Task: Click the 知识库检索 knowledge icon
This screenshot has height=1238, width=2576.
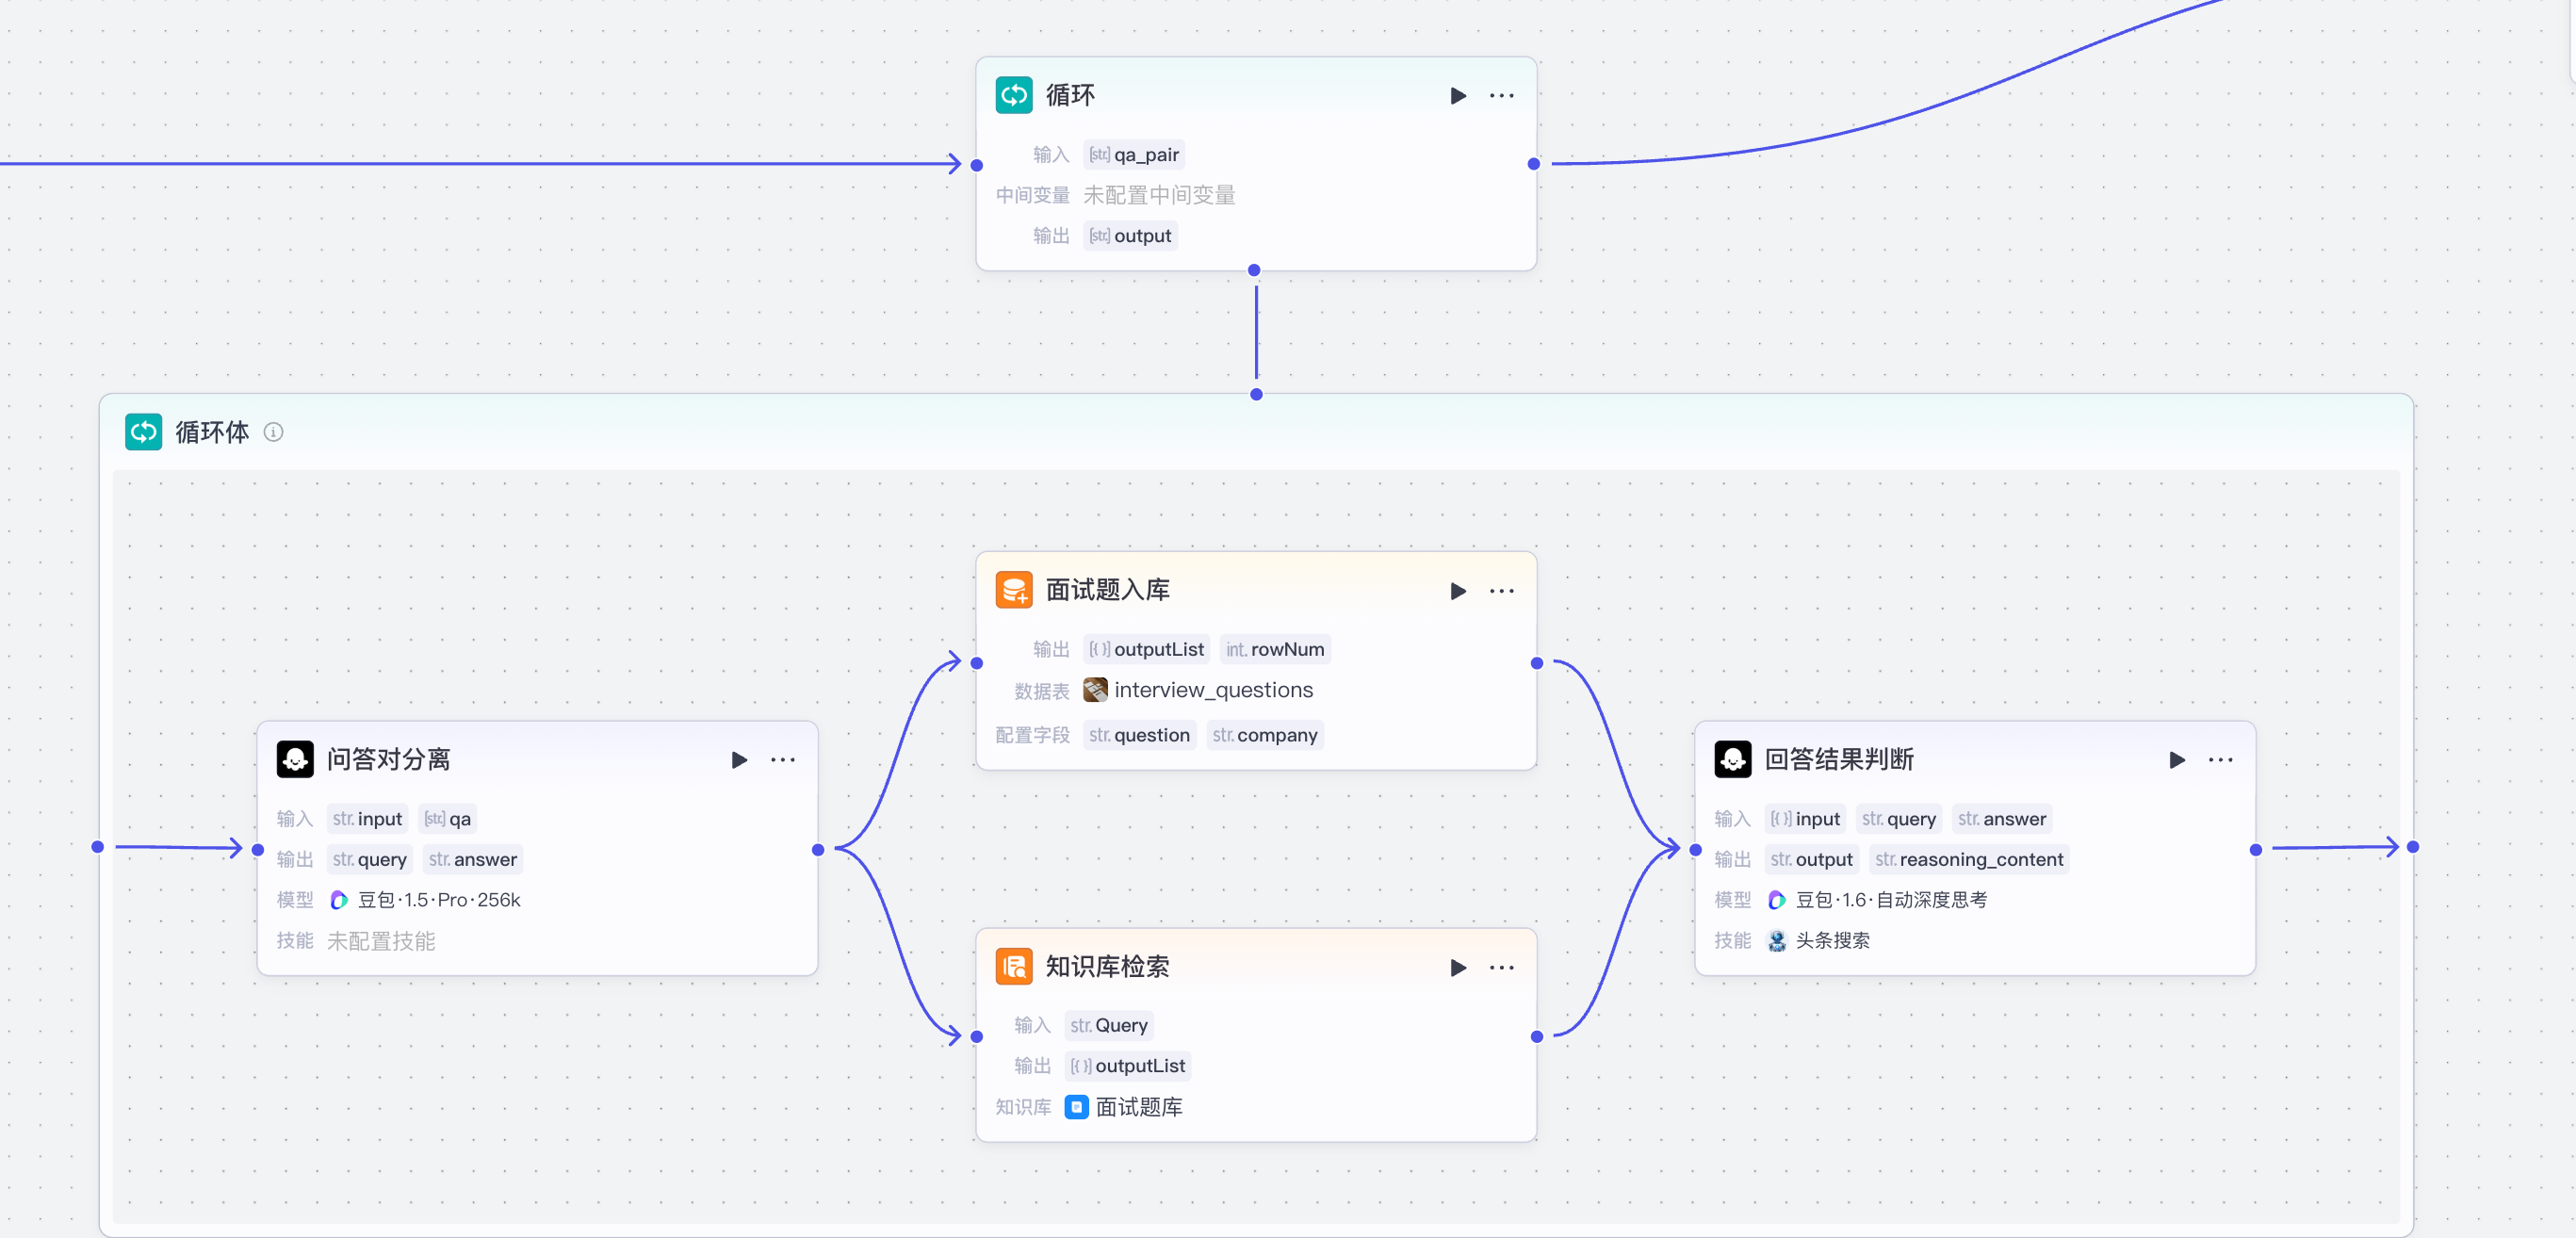Action: (x=1013, y=967)
